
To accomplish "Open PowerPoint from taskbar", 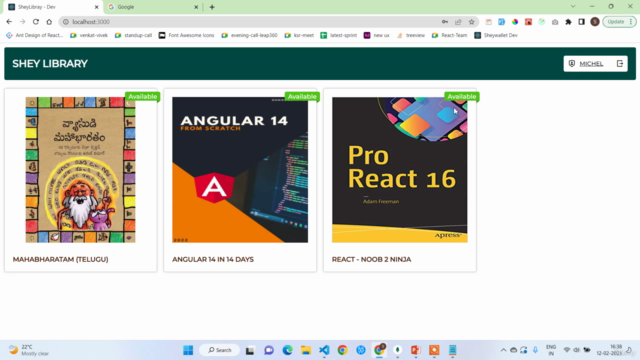I will pyautogui.click(x=416, y=350).
